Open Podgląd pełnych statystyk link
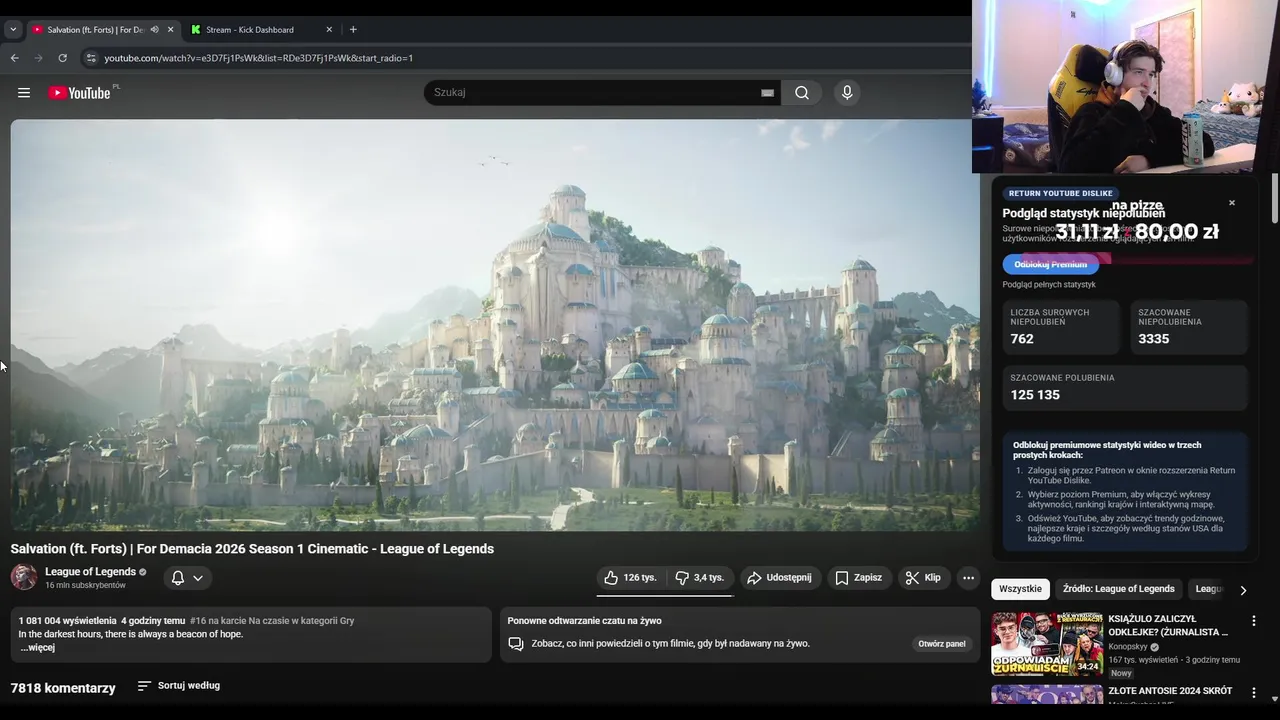This screenshot has width=1280, height=720. point(1049,285)
